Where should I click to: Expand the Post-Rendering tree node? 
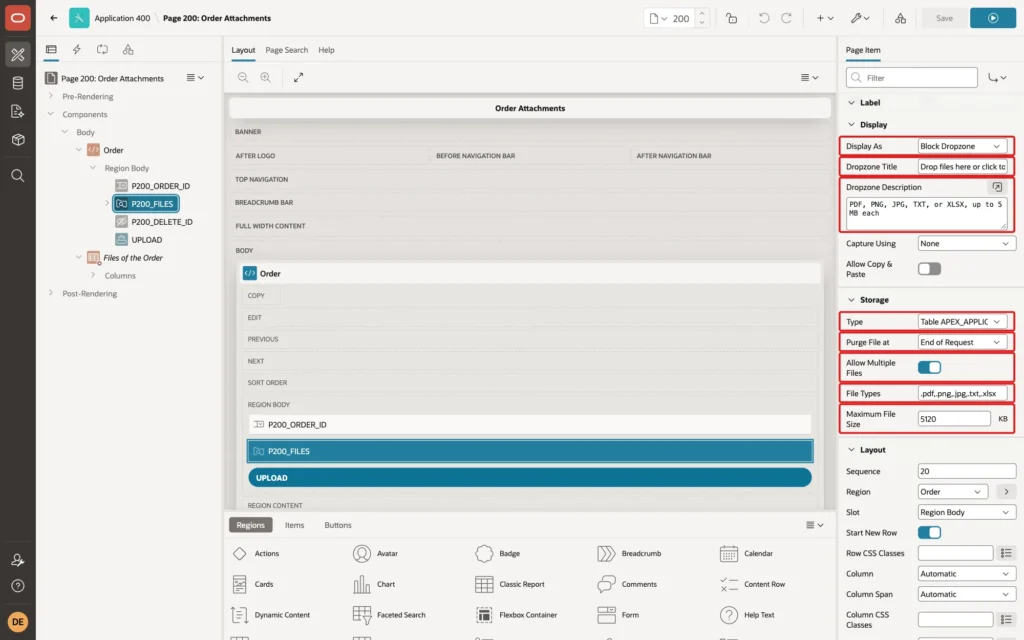51,293
